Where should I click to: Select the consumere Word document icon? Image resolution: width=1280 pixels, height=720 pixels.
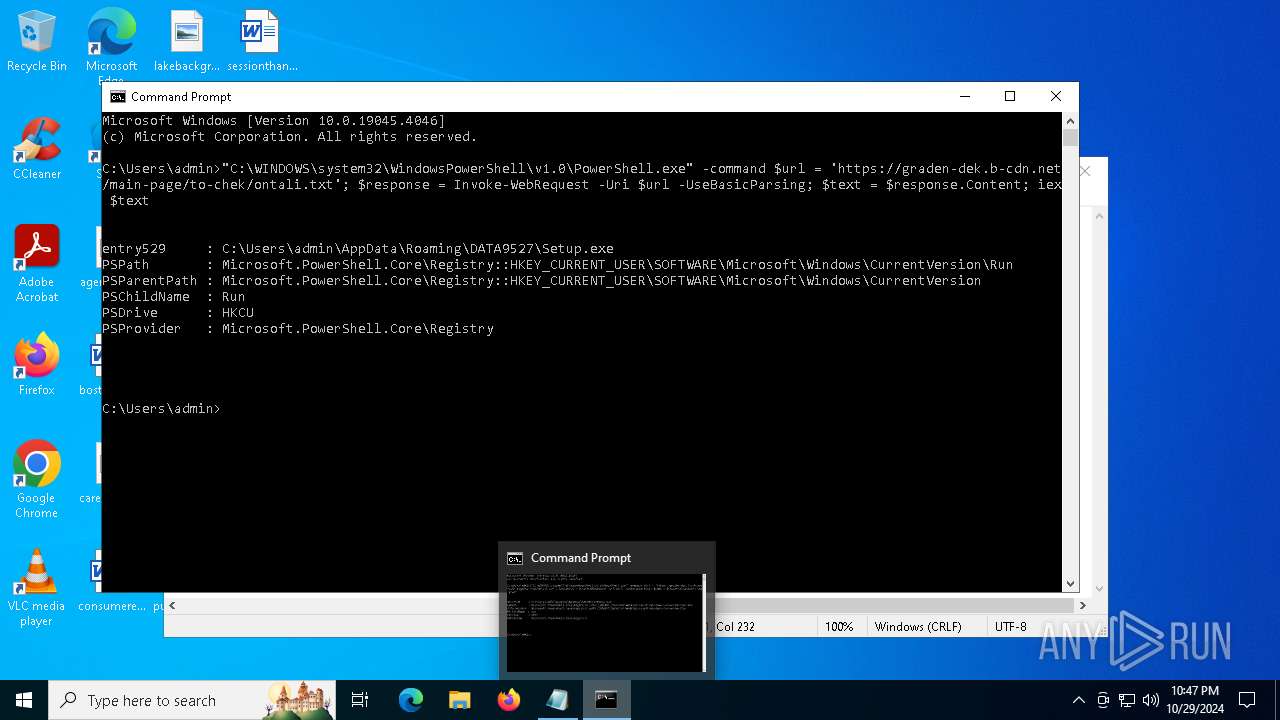coord(111,582)
